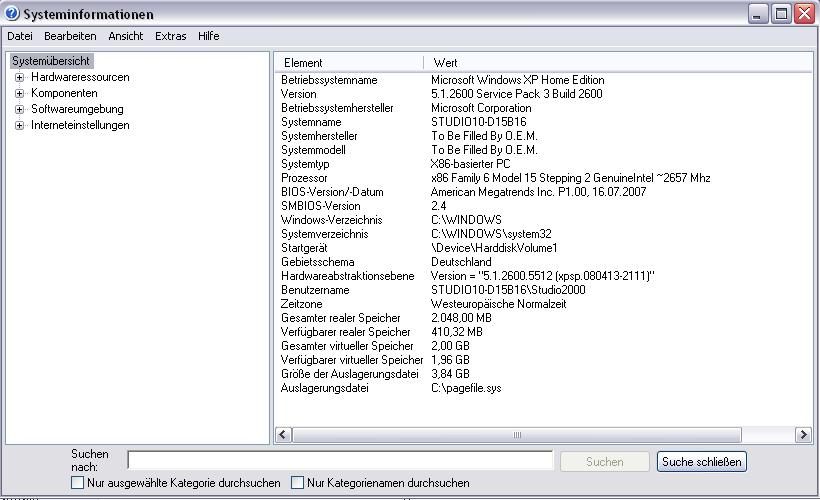Minimize the Systeminformationen window
The height and width of the screenshot is (500, 820).
point(757,14)
